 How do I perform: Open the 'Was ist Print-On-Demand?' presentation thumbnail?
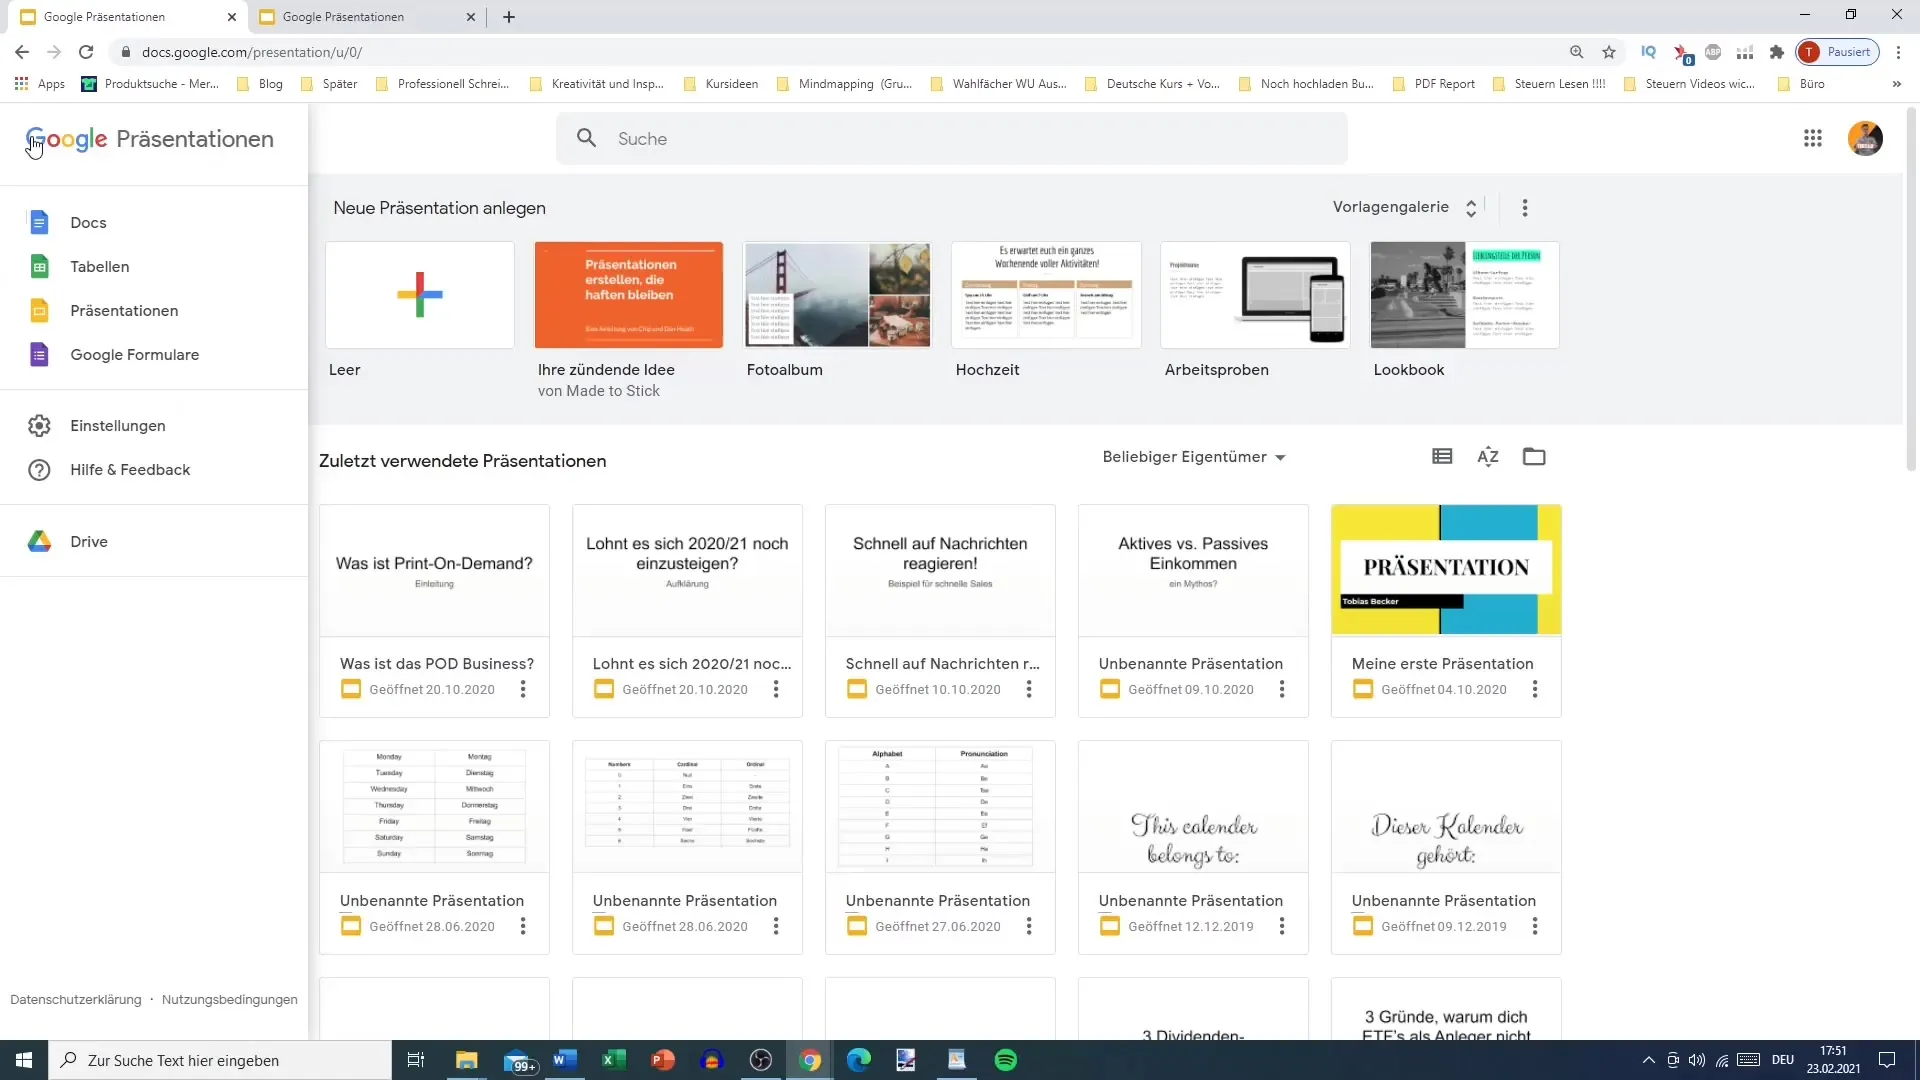coord(434,570)
